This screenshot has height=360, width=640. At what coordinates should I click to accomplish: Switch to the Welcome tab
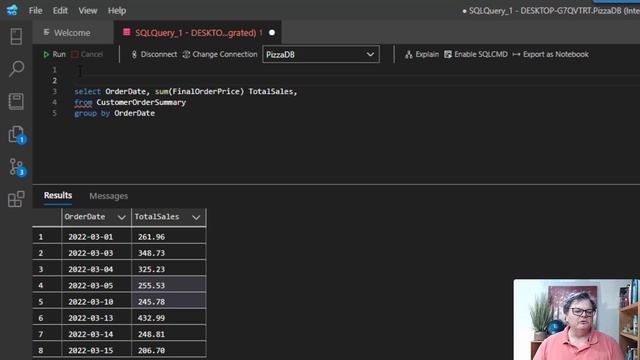point(73,33)
